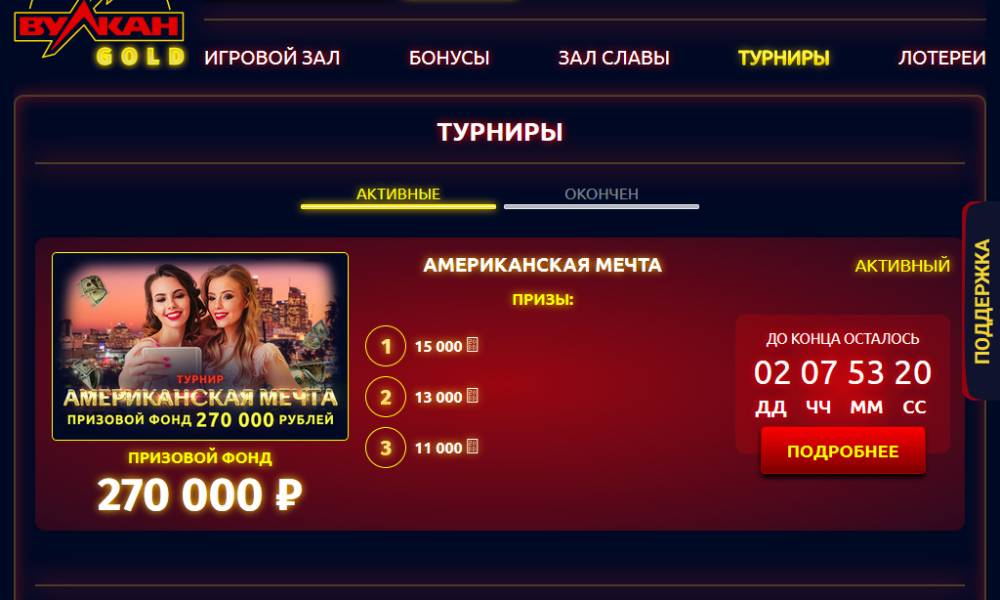This screenshot has height=600, width=1000.
Task: Click the 270 000 ₽ prize fund amount
Action: (200, 495)
